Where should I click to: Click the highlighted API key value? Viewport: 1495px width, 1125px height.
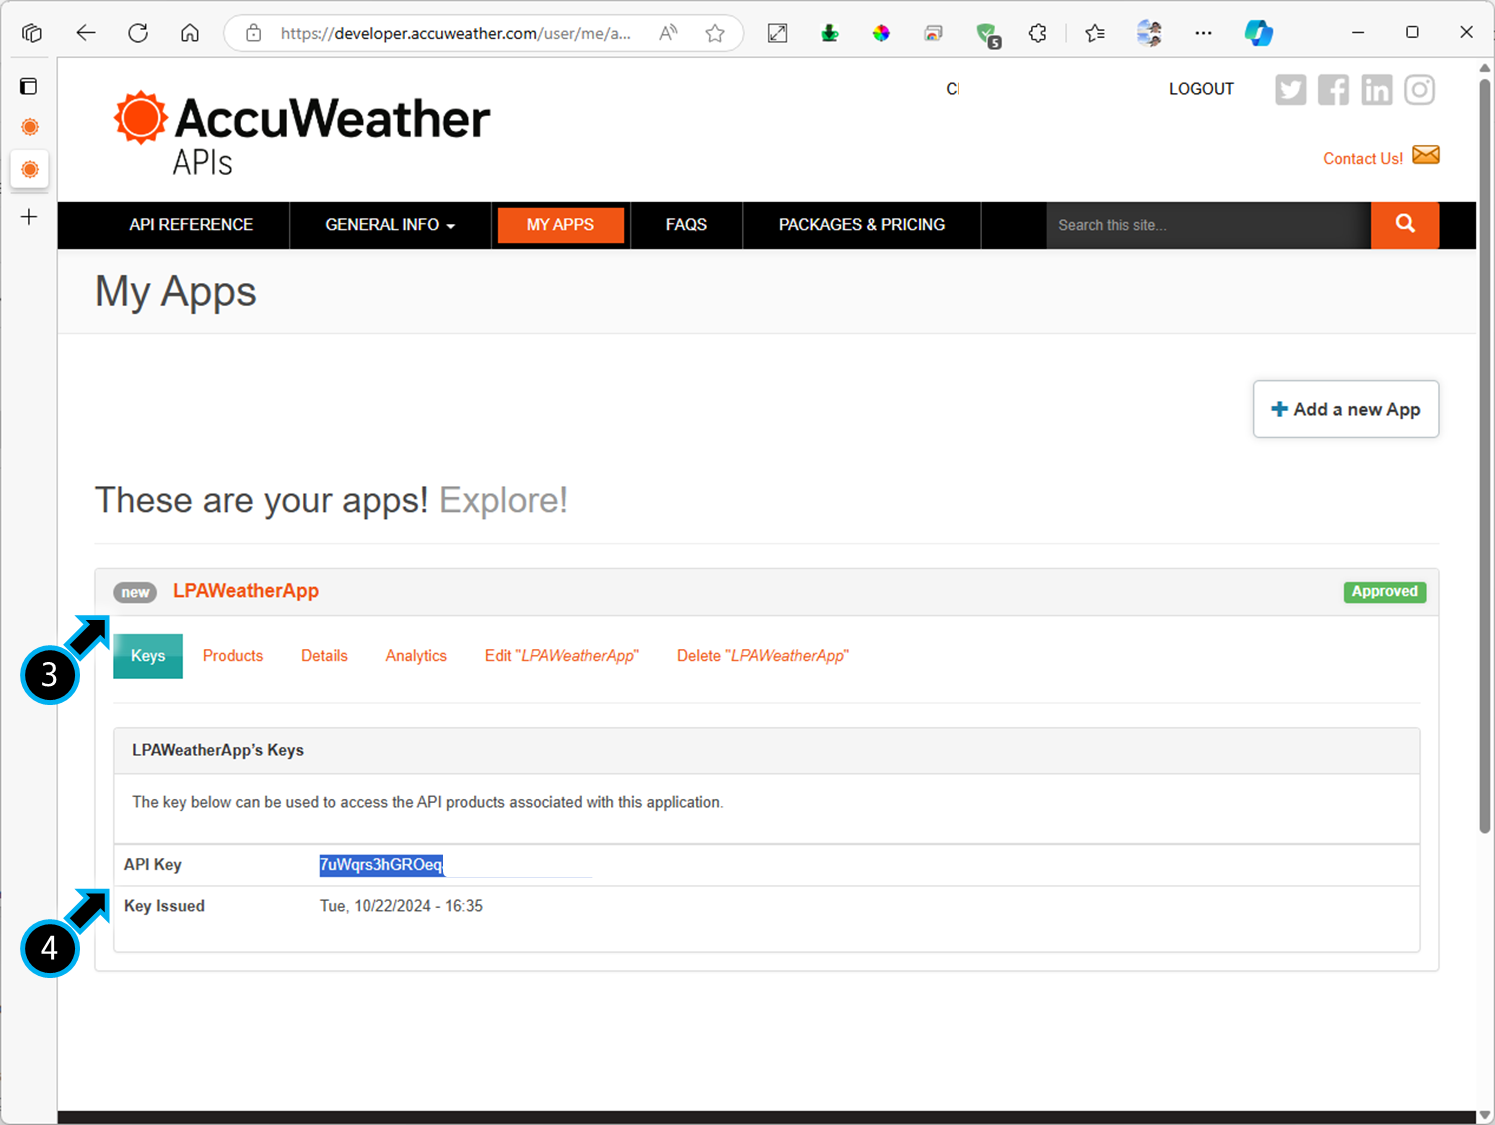(x=381, y=865)
